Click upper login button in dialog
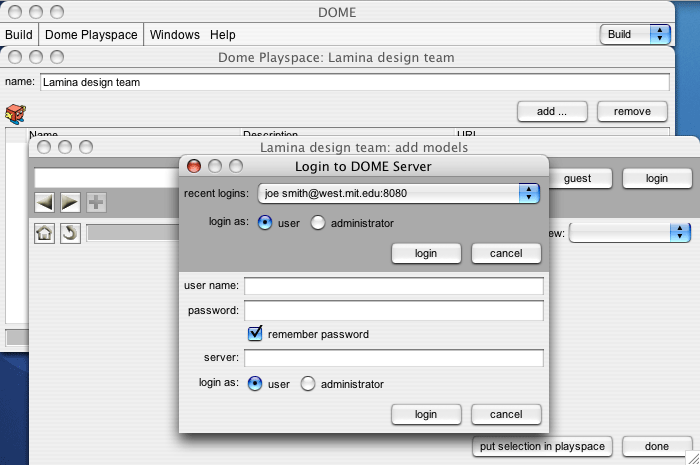The height and width of the screenshot is (465, 700). 426,253
